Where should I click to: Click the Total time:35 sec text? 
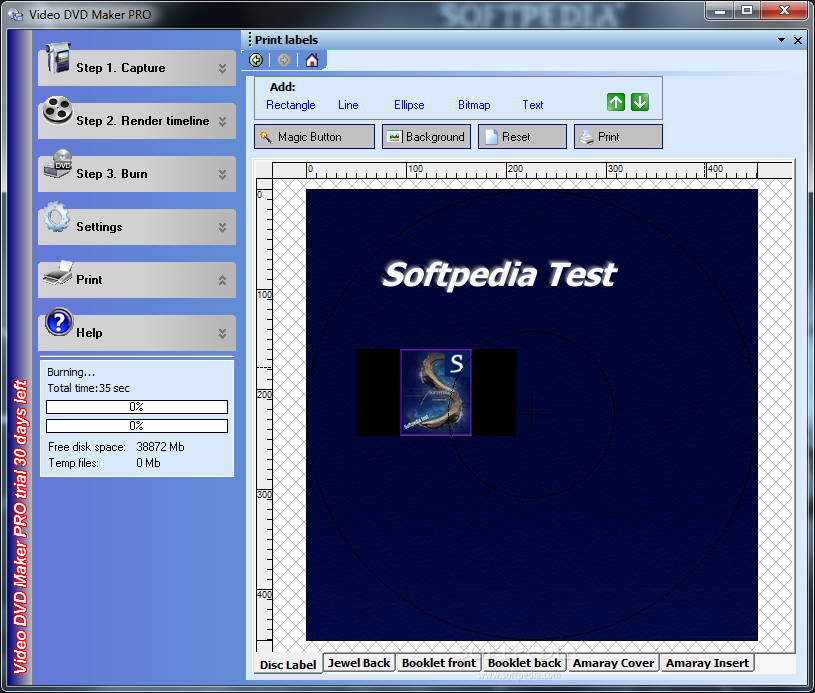(88, 388)
